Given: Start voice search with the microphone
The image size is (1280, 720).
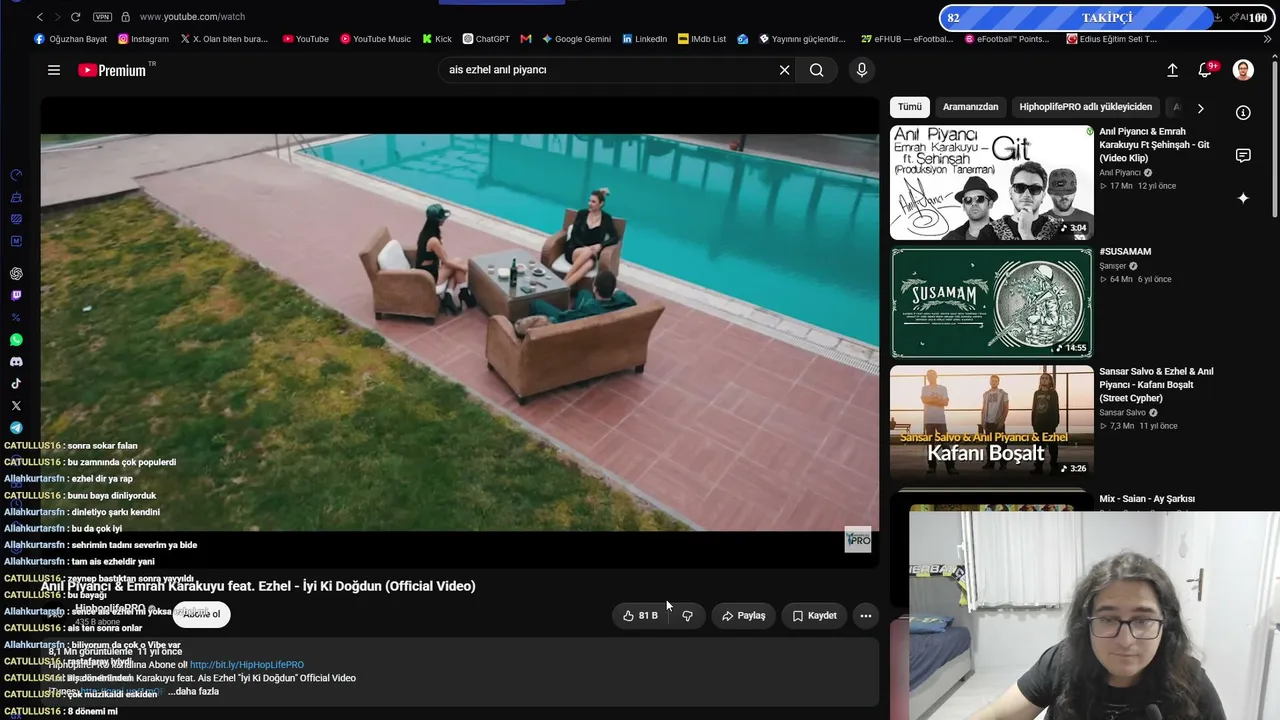Looking at the screenshot, I should click(862, 70).
